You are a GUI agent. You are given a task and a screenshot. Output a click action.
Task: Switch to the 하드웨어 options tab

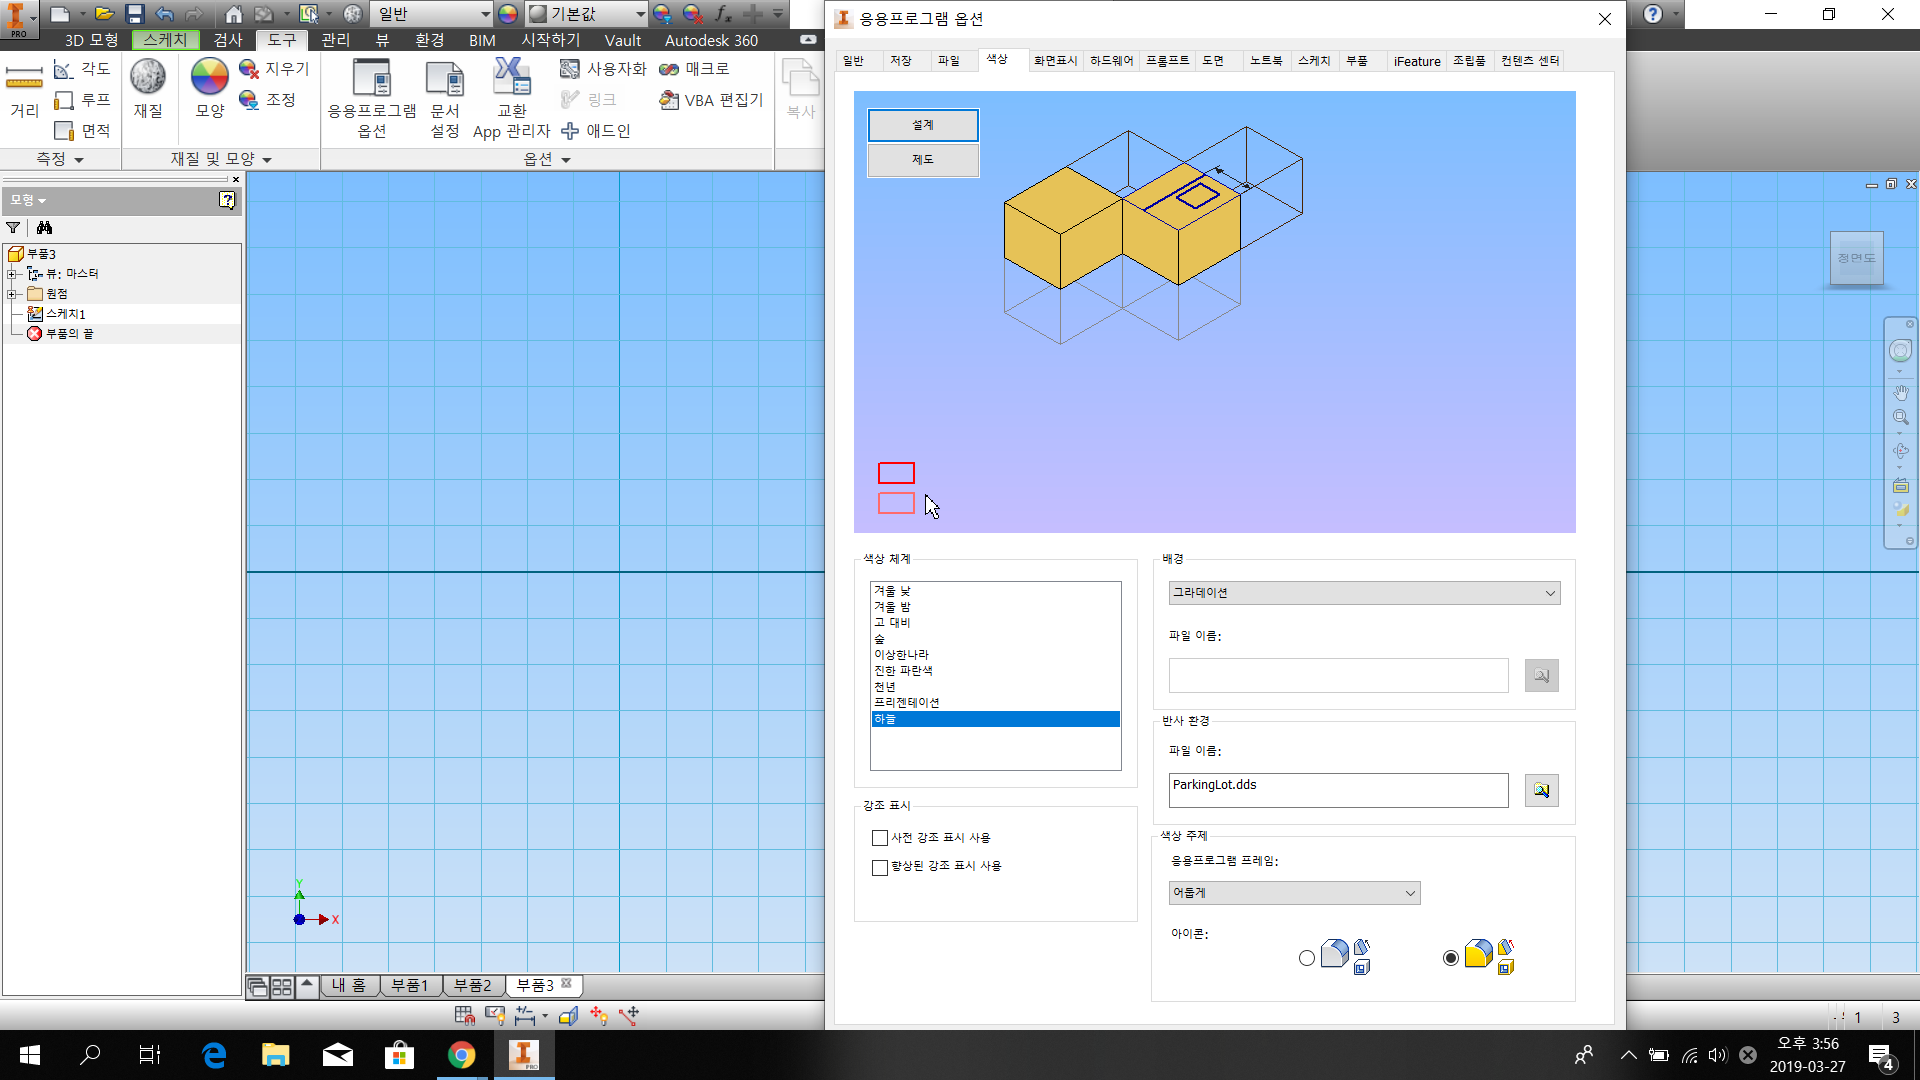tap(1111, 61)
